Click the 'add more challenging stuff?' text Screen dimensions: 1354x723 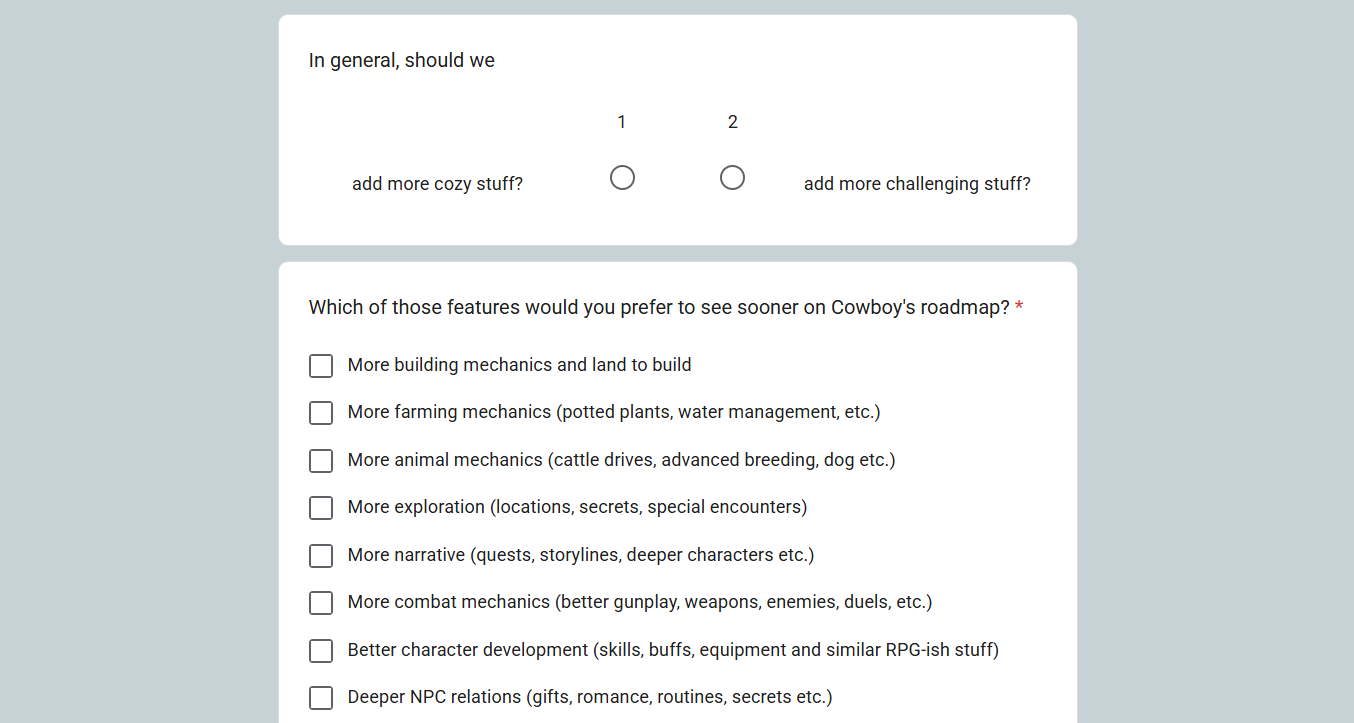[917, 184]
